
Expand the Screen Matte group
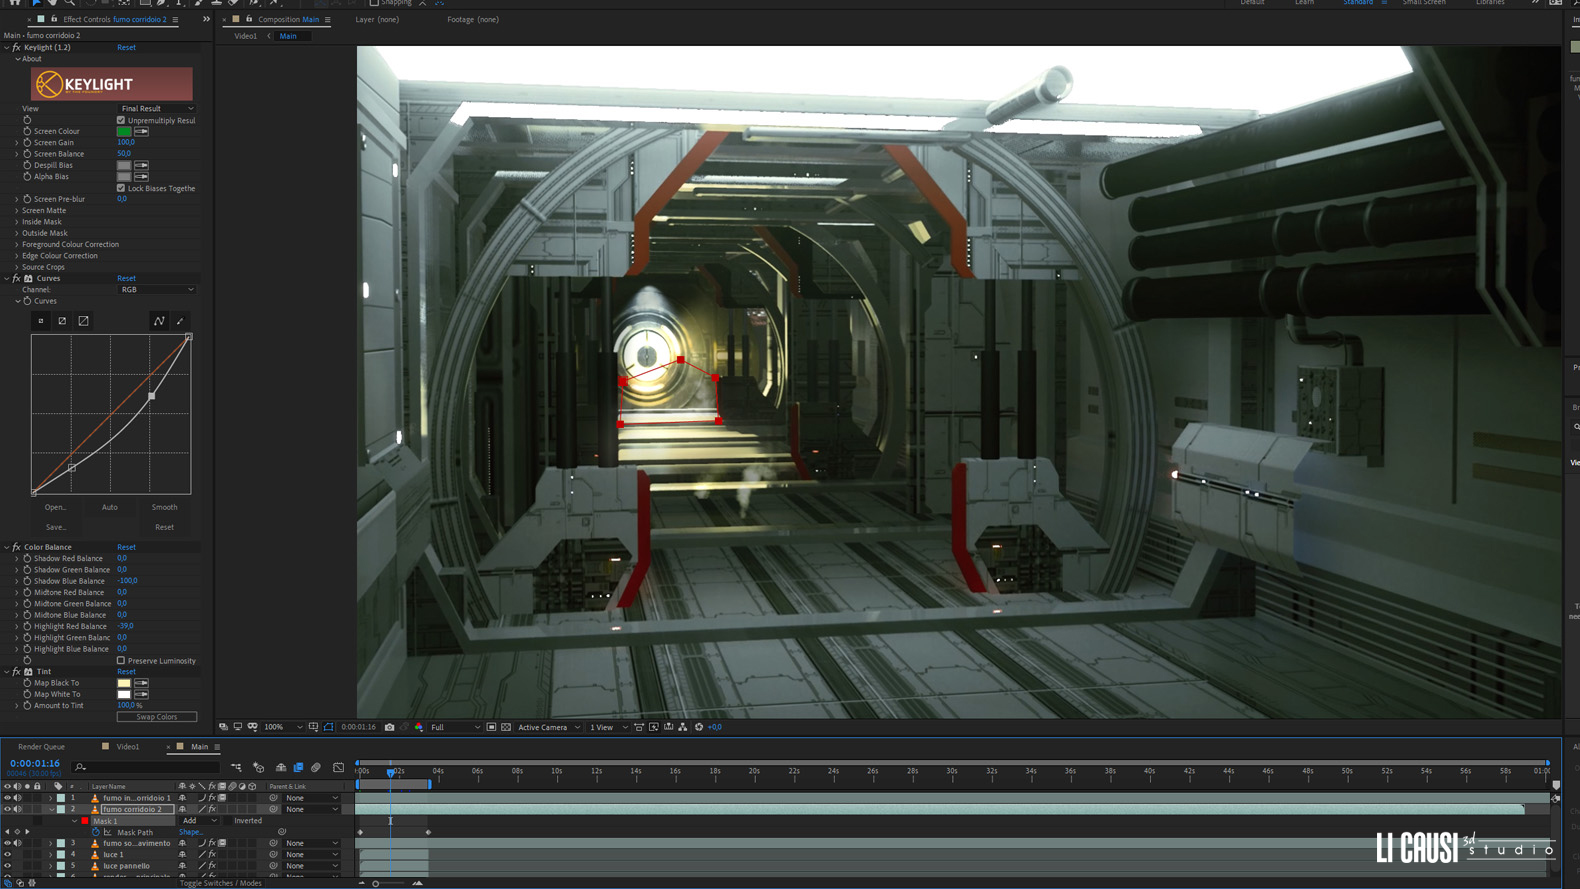(x=17, y=210)
